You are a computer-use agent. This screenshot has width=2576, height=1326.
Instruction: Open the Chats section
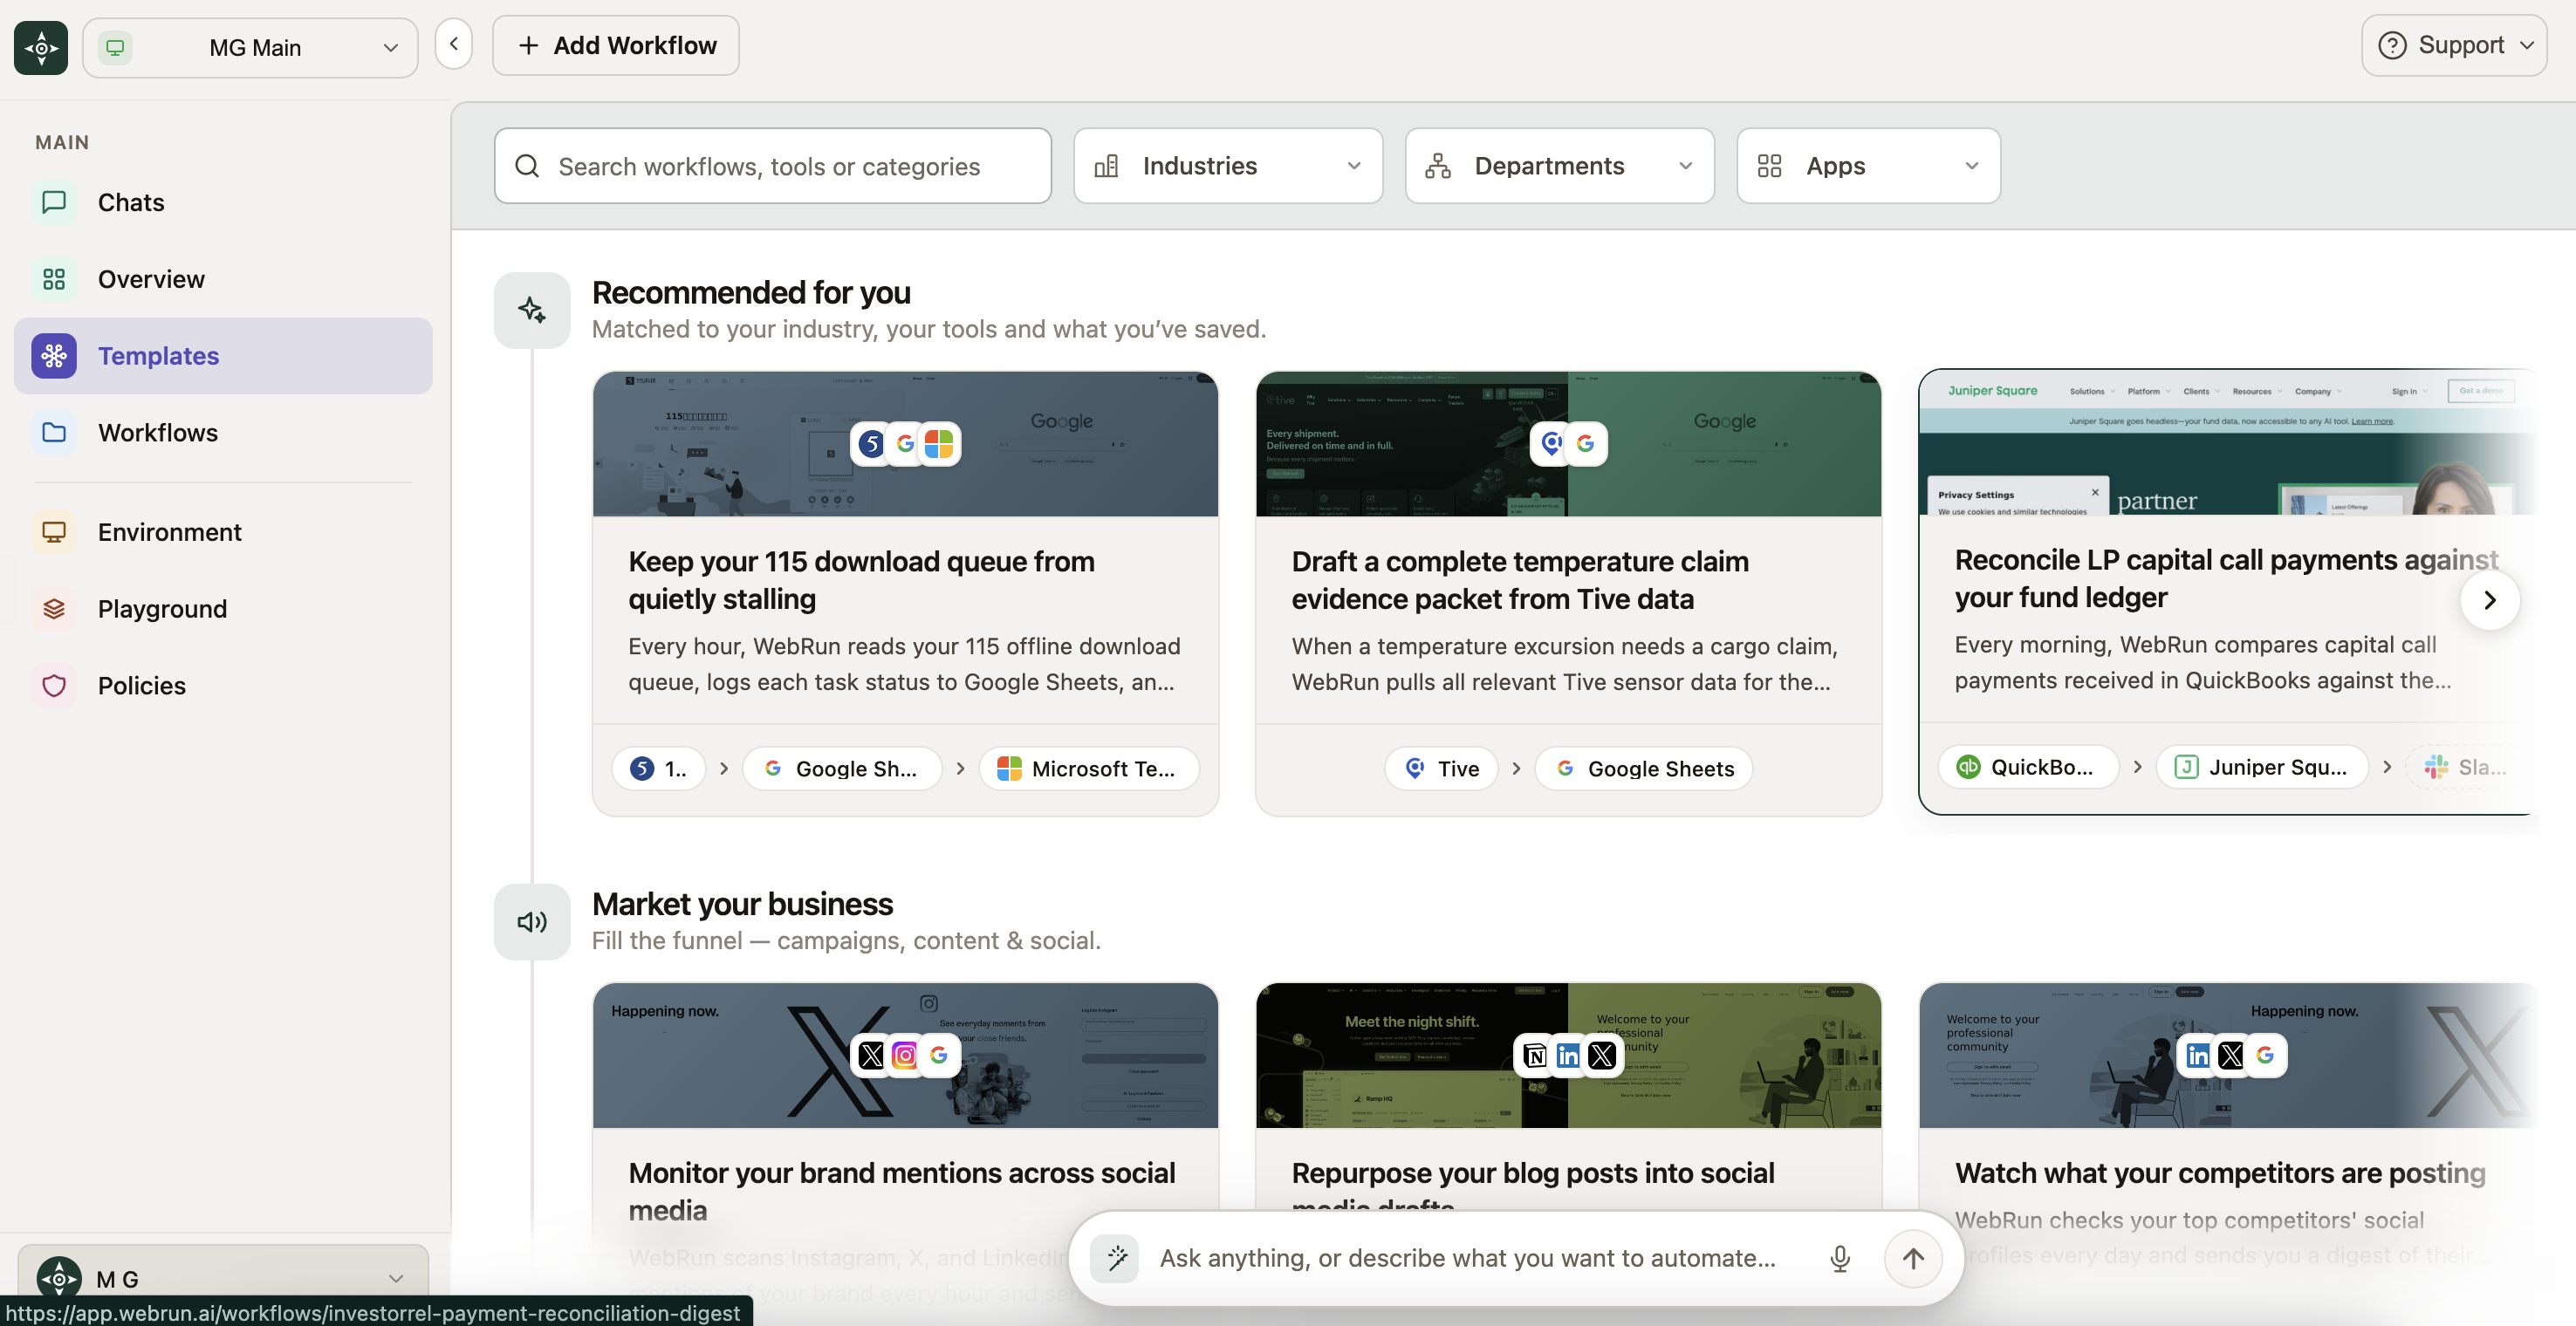223,202
